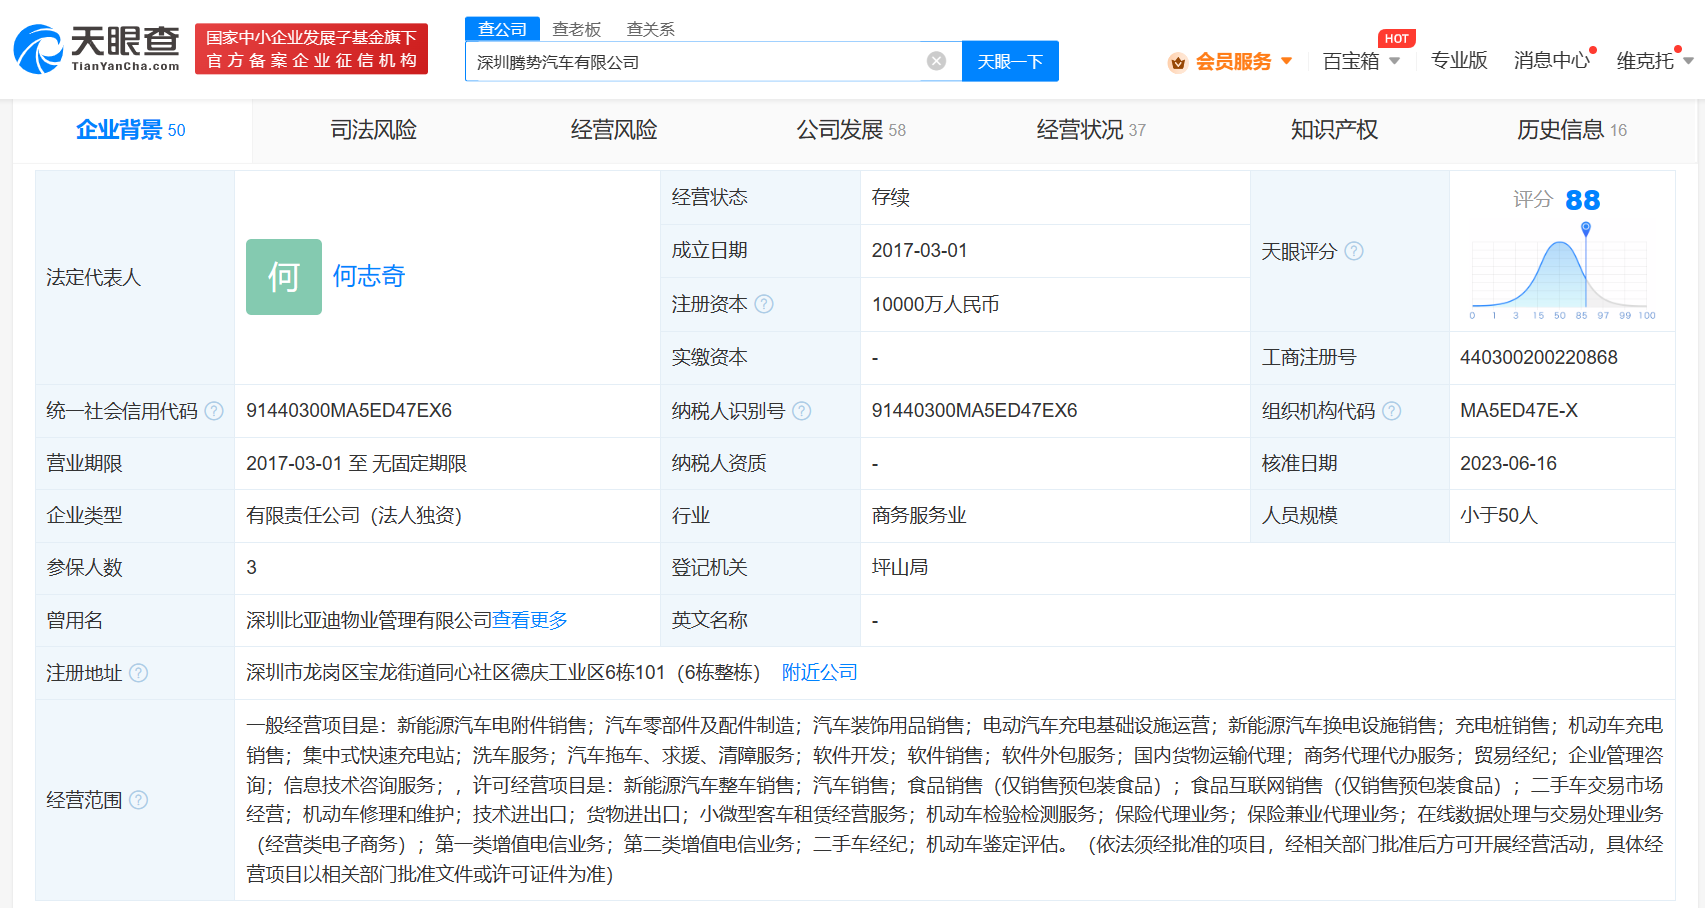Click the score value 88
The height and width of the screenshot is (908, 1705).
(1583, 200)
